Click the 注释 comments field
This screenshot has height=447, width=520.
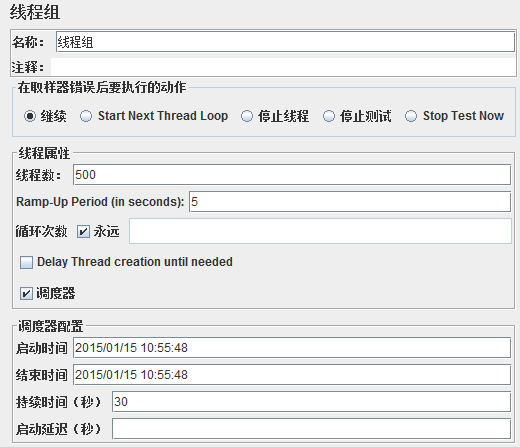point(283,67)
